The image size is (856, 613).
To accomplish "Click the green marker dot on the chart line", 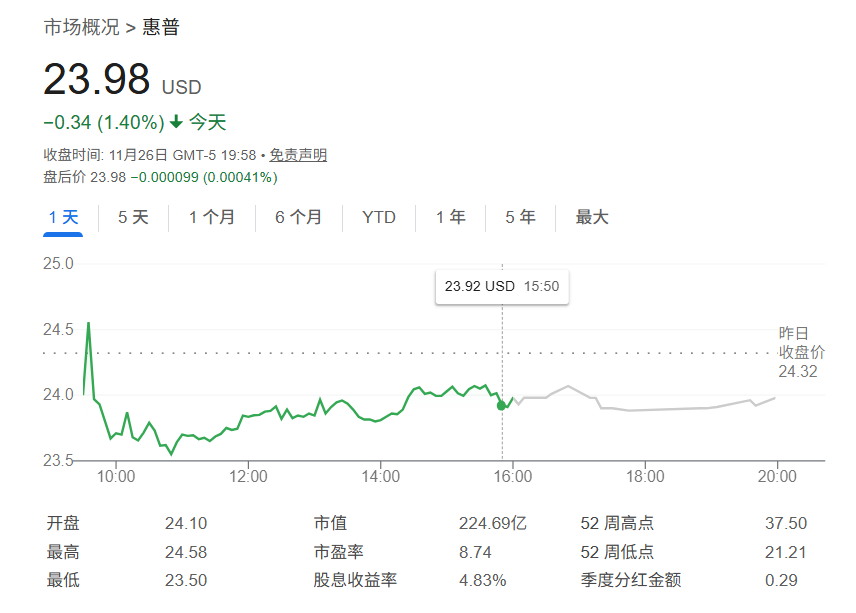I will coord(501,405).
